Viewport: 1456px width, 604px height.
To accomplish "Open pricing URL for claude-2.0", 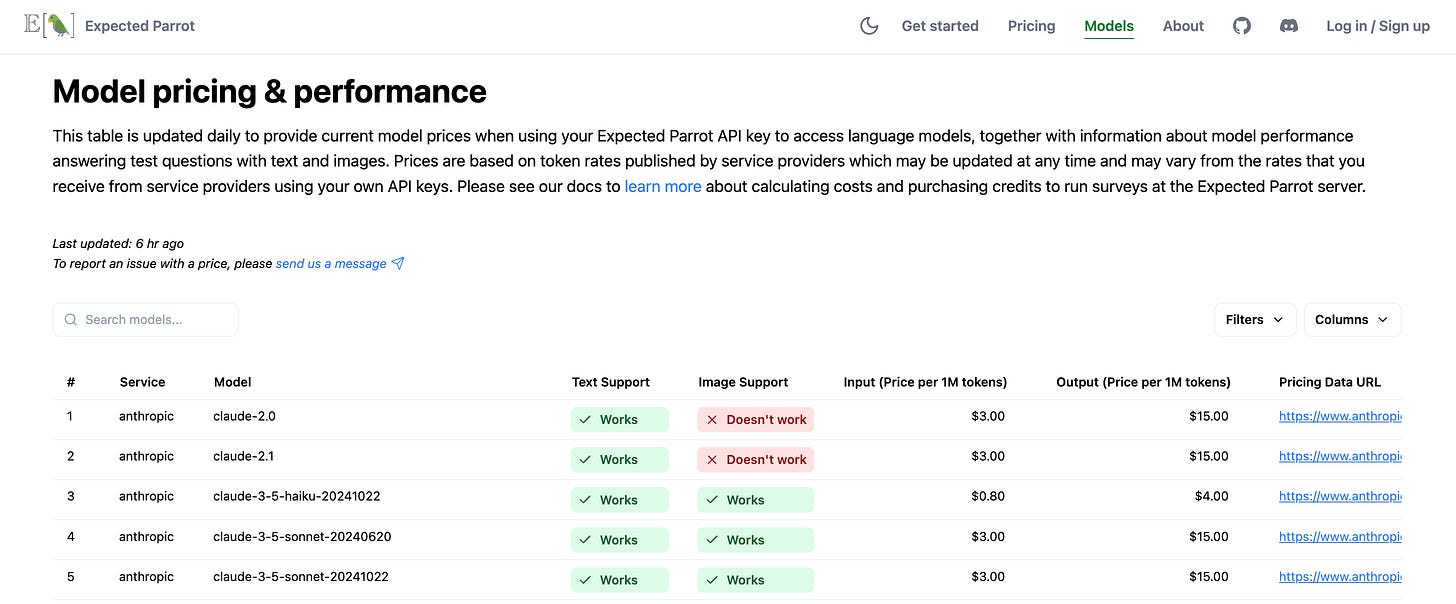I will pyautogui.click(x=1339, y=417).
